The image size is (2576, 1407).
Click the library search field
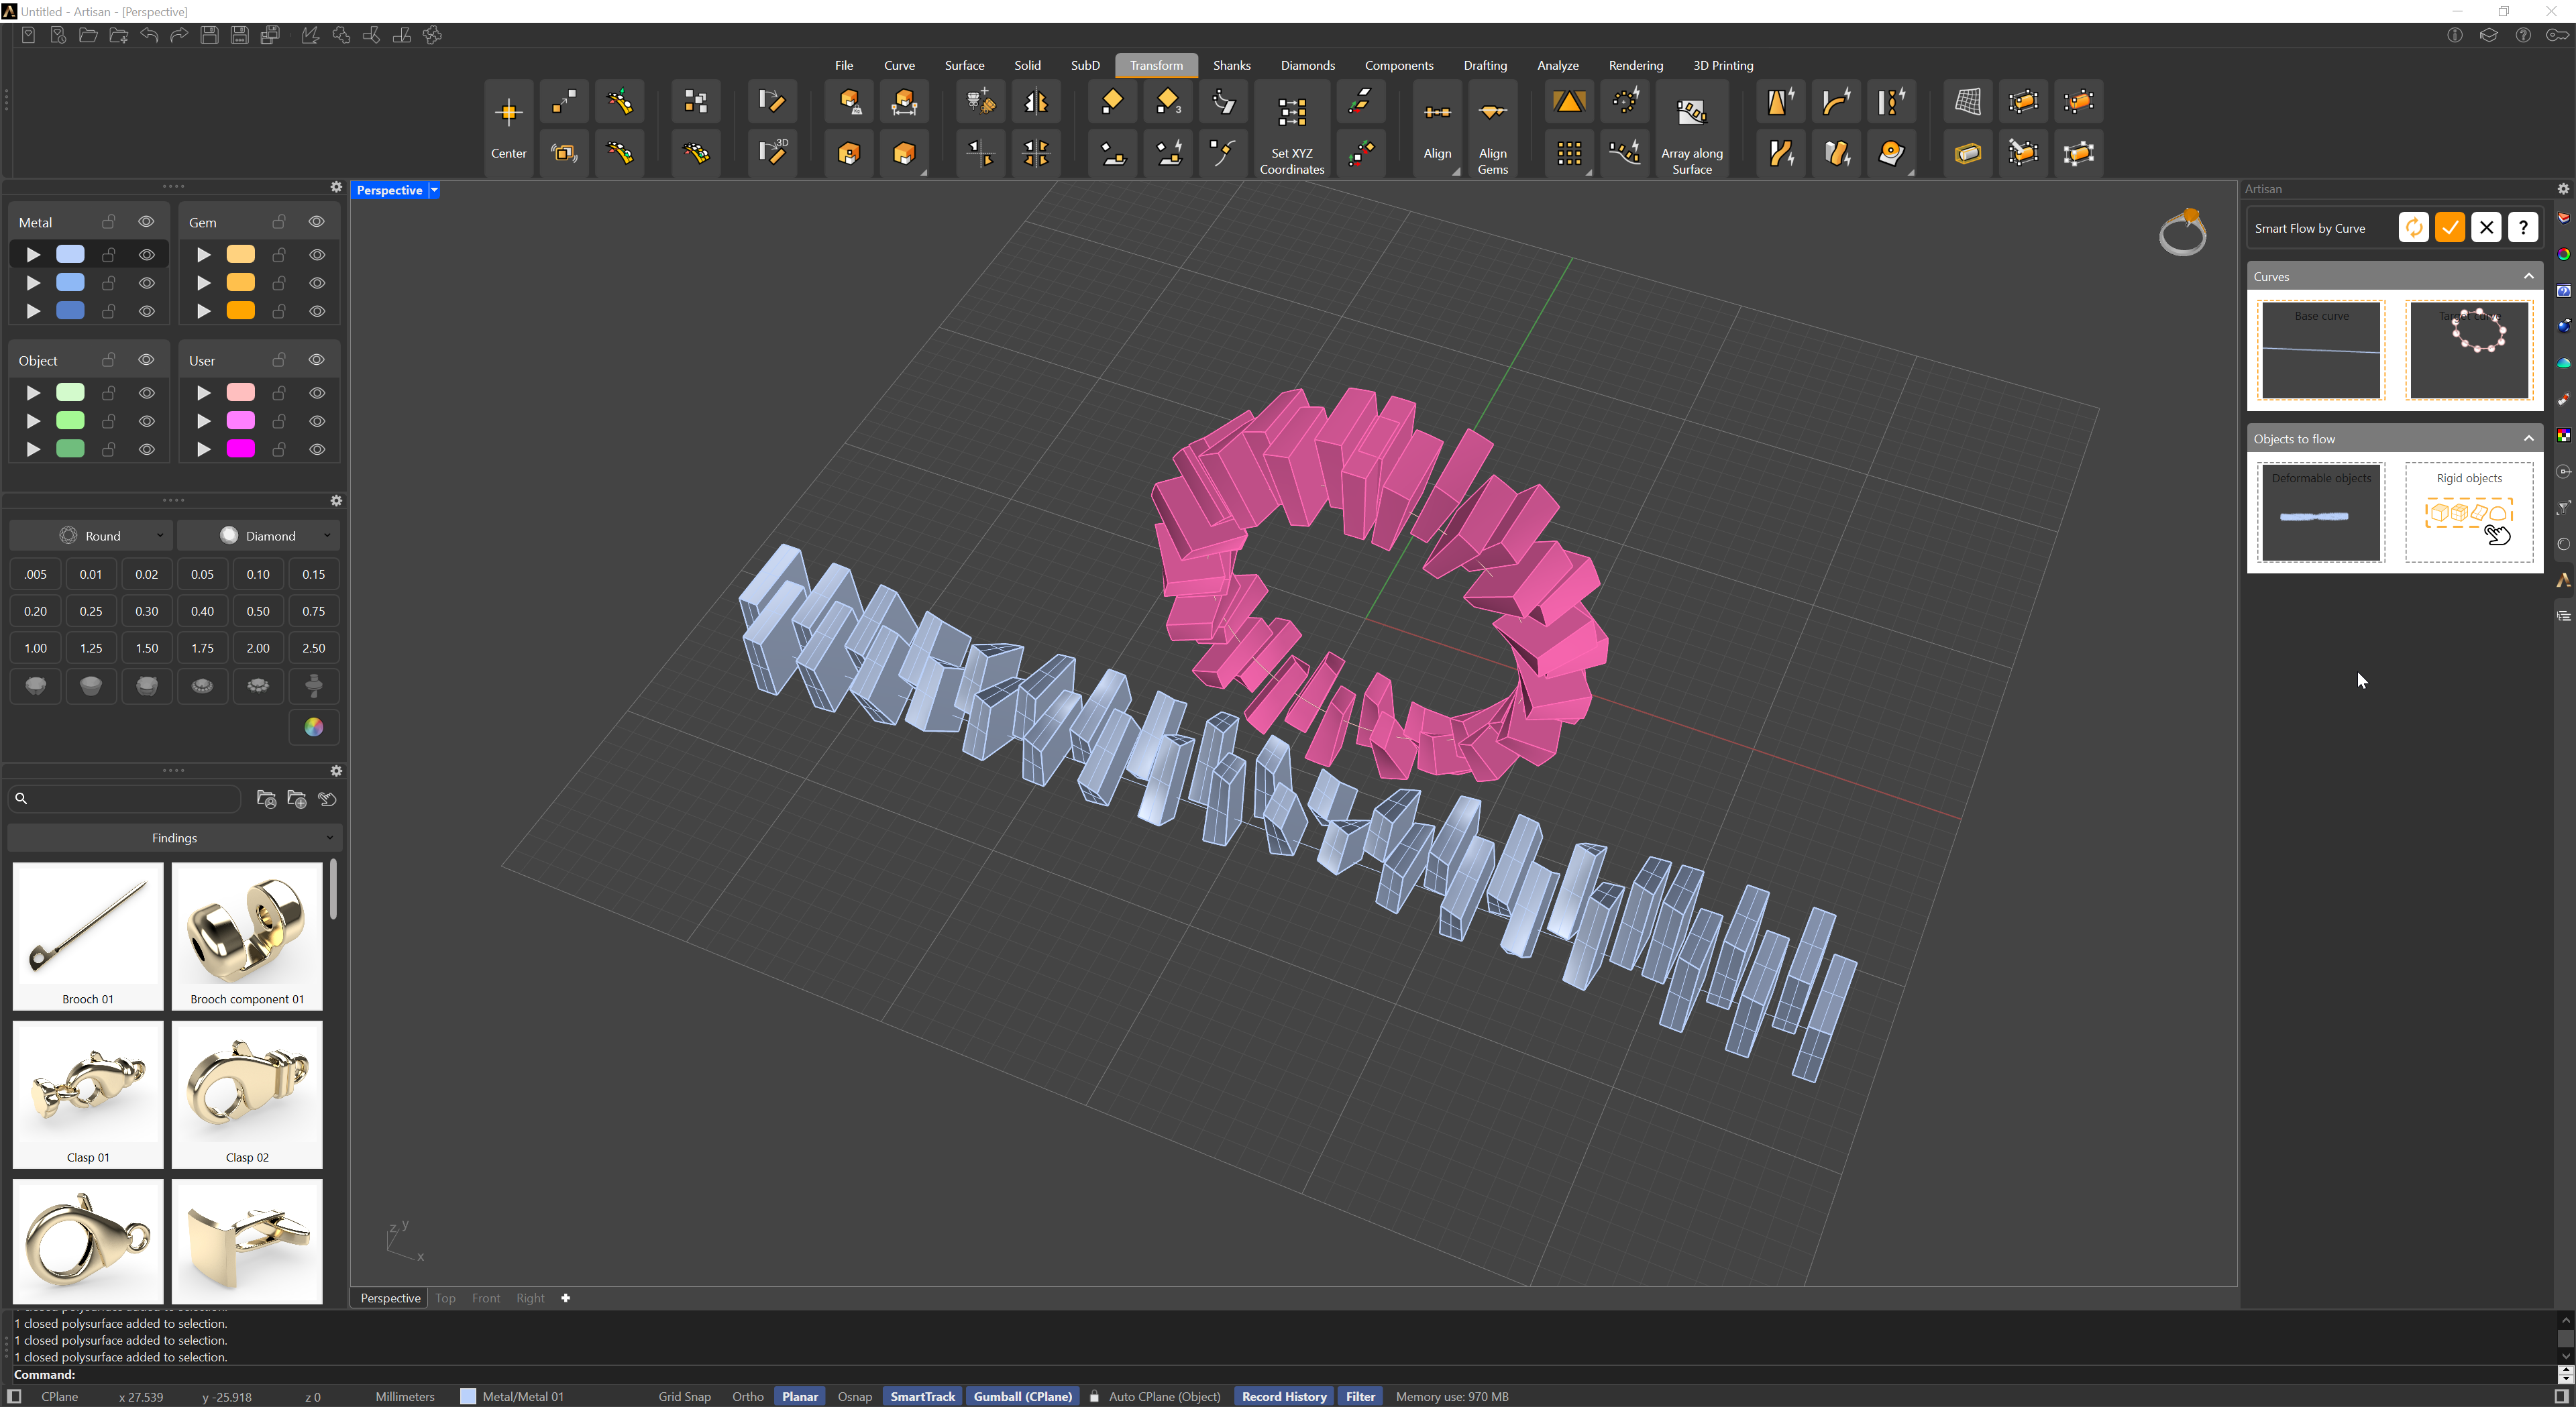click(x=125, y=799)
